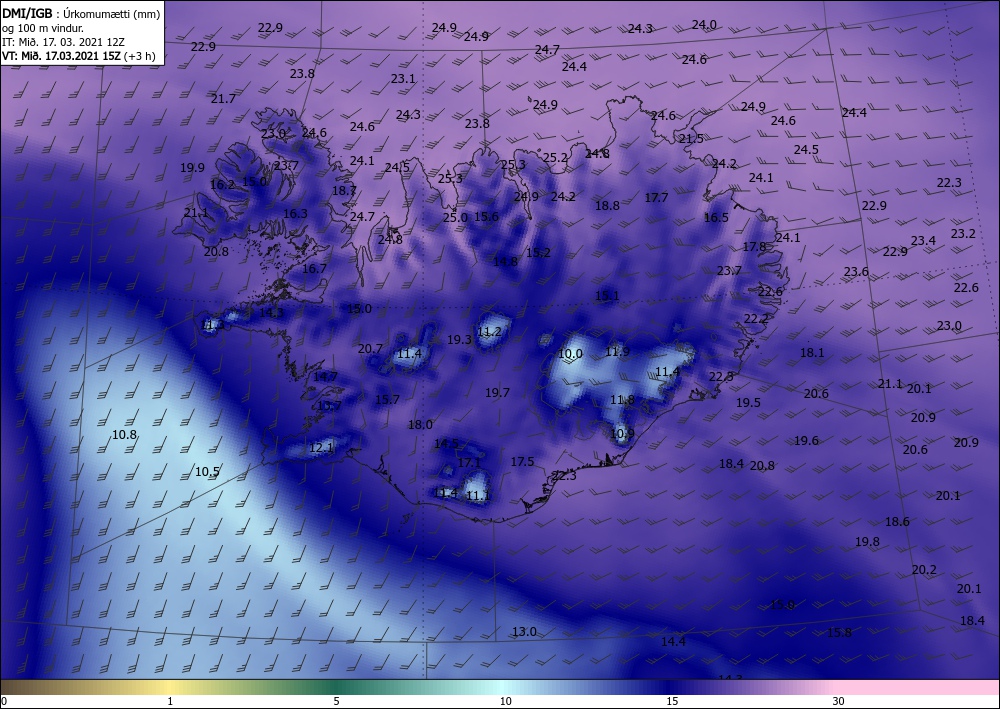
Task: Select the map value '23.2'
Action: (963, 233)
